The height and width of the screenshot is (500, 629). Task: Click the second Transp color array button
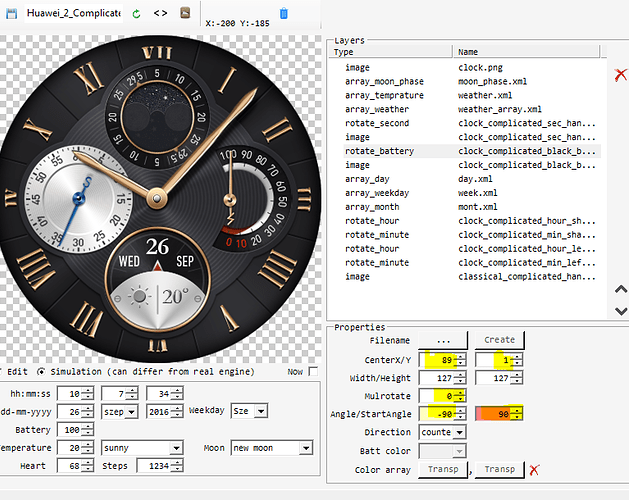click(x=499, y=470)
